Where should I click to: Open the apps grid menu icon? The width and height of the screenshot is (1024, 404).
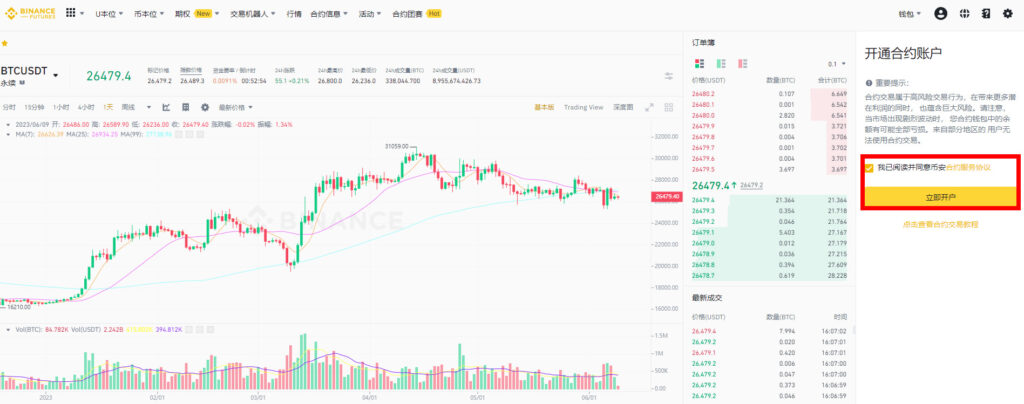tap(71, 13)
